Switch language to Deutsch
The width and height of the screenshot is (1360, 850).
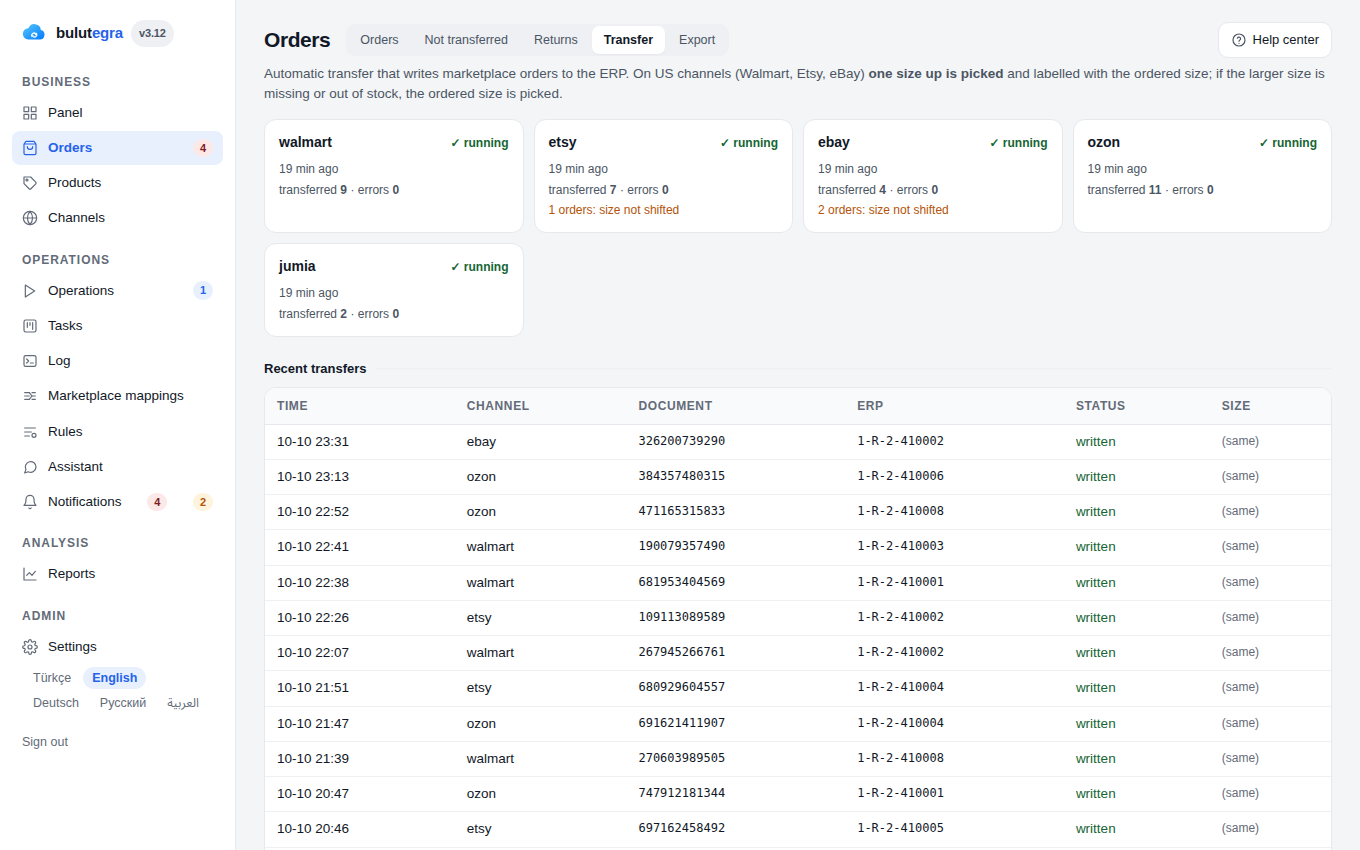point(56,703)
